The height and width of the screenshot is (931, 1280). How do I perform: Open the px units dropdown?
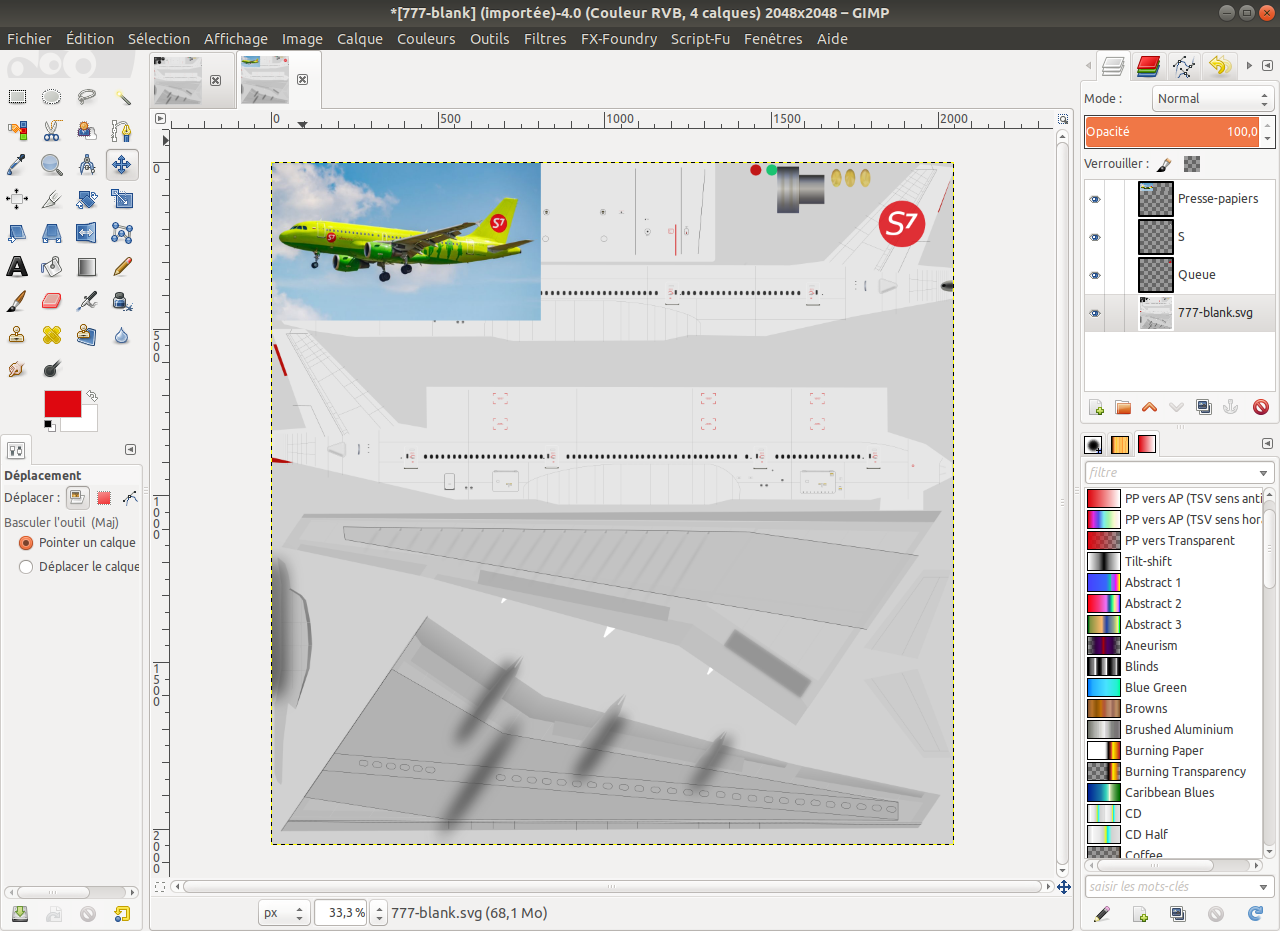click(x=283, y=913)
